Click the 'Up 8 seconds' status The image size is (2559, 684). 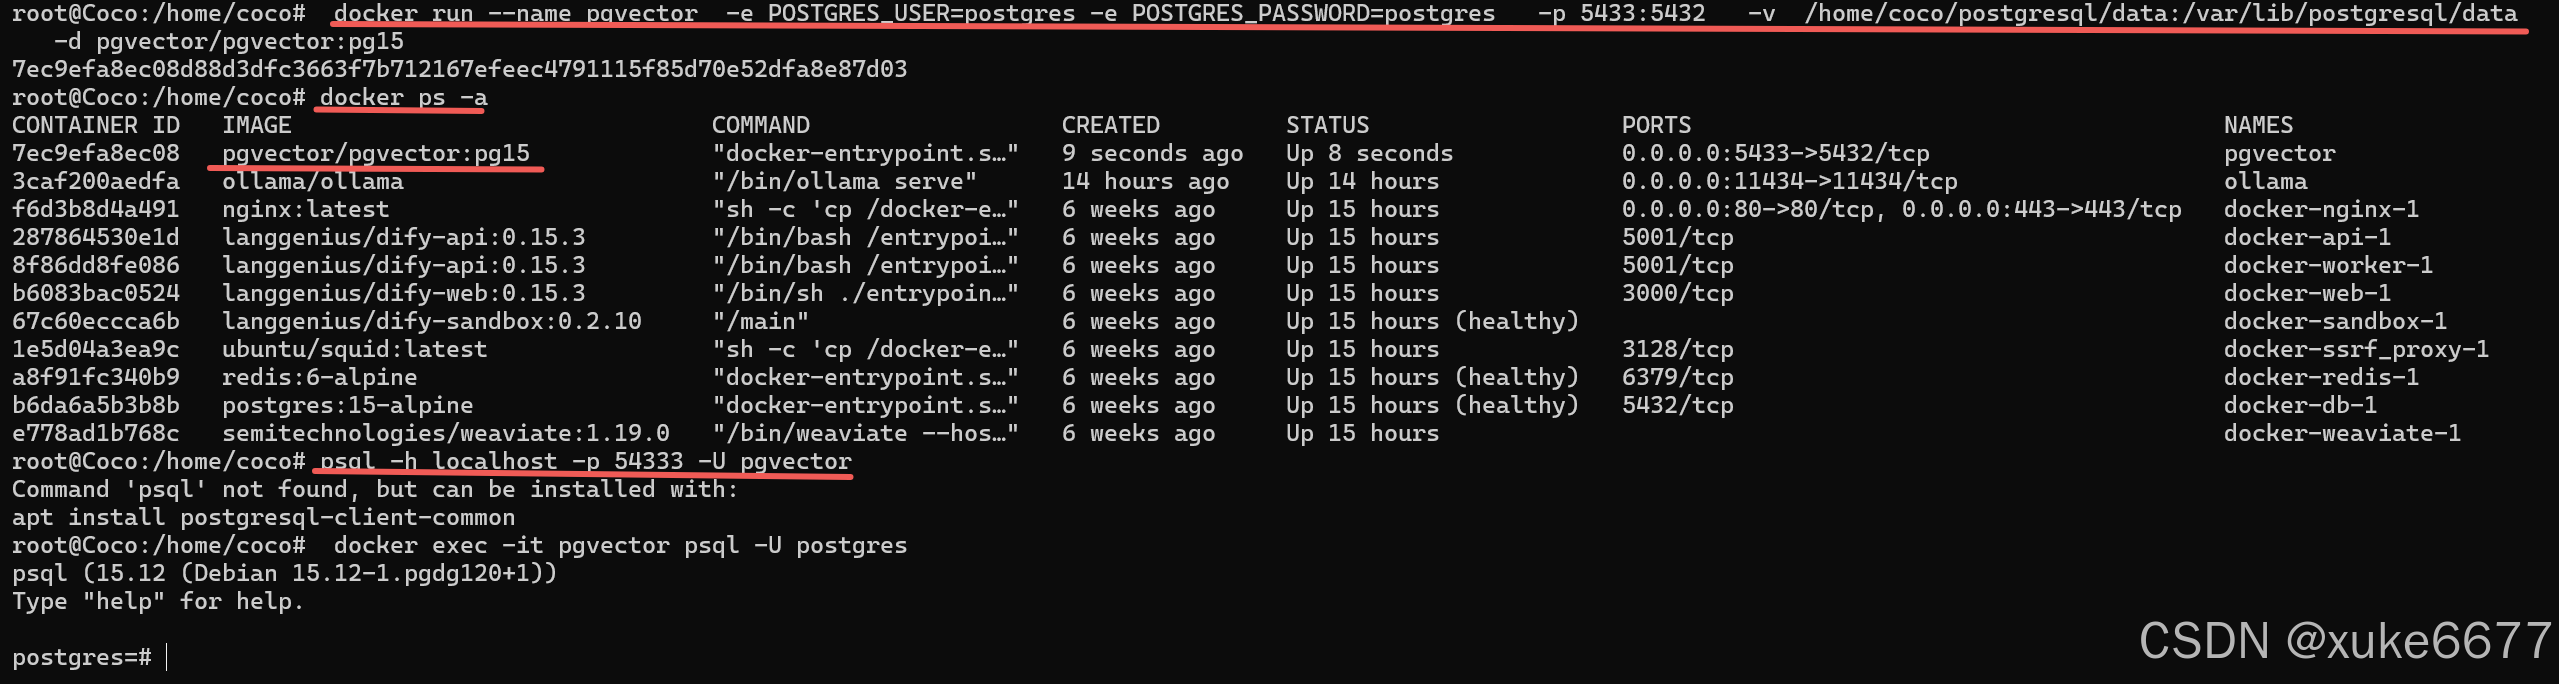(1370, 153)
